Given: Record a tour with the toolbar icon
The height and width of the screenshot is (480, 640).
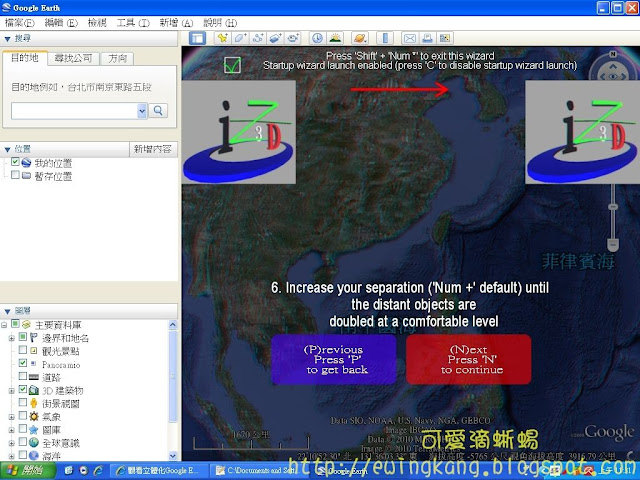Looking at the screenshot, I should click(x=293, y=38).
